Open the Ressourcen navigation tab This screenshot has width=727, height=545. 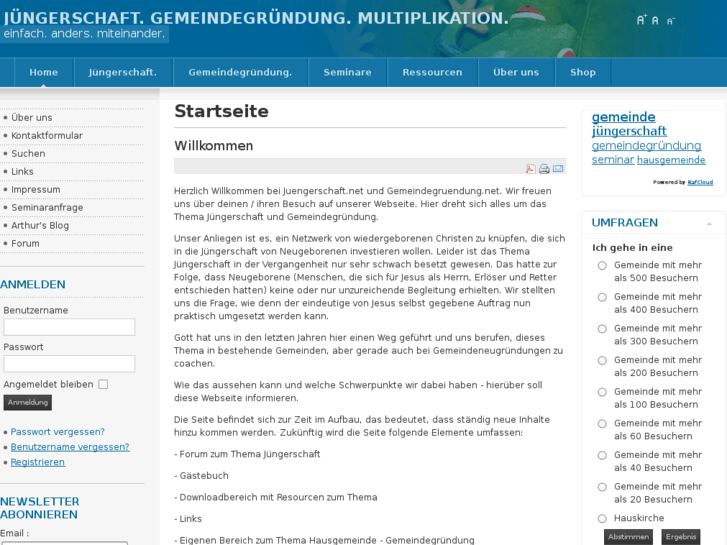[432, 72]
